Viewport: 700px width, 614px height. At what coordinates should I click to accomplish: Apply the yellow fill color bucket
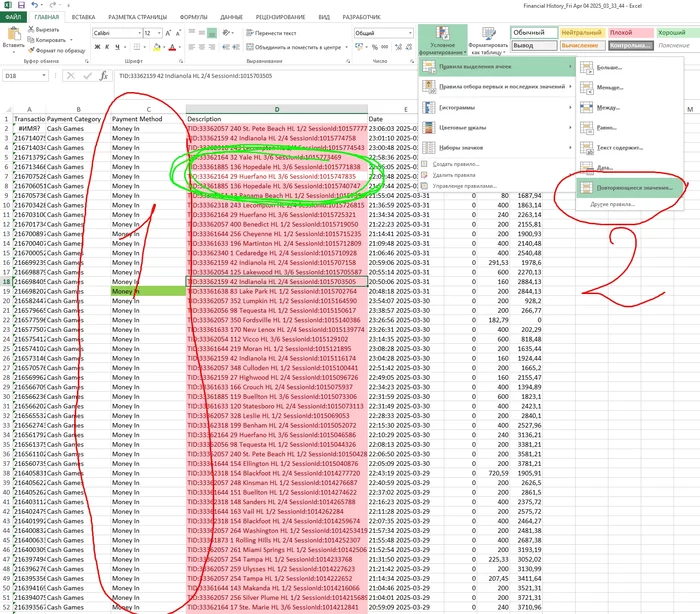[x=157, y=47]
